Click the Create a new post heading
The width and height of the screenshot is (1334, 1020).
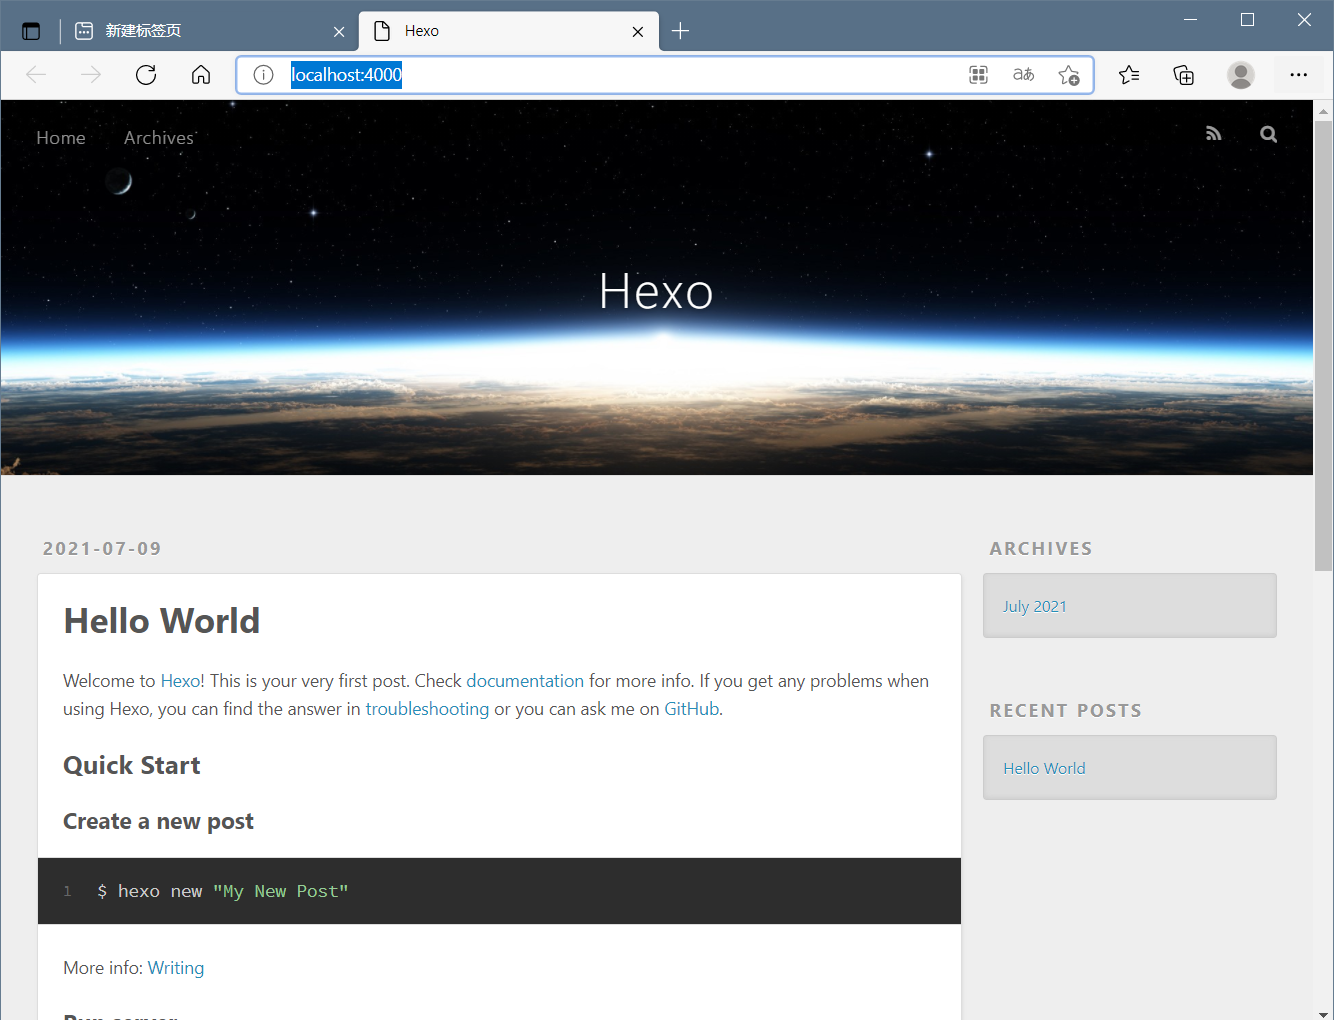158,821
